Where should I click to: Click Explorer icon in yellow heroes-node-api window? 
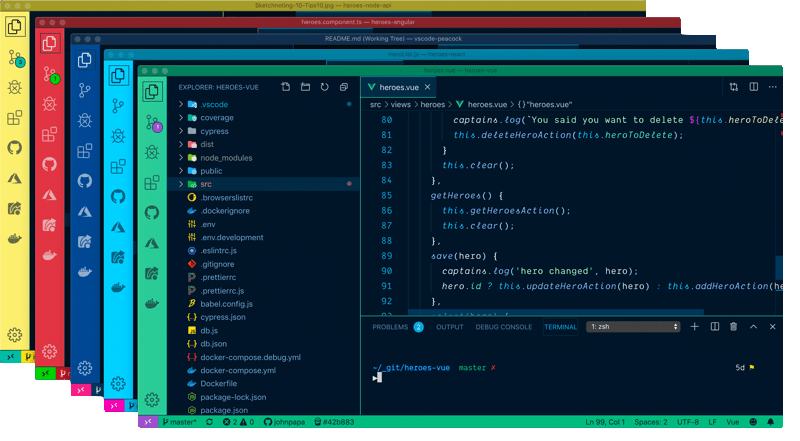click(x=15, y=27)
